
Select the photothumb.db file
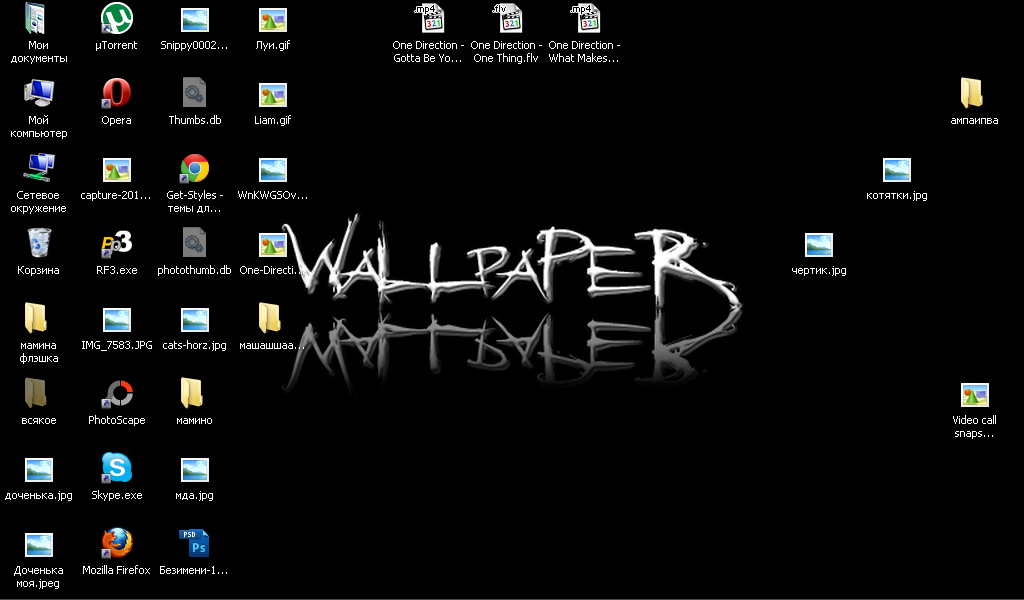(x=195, y=244)
